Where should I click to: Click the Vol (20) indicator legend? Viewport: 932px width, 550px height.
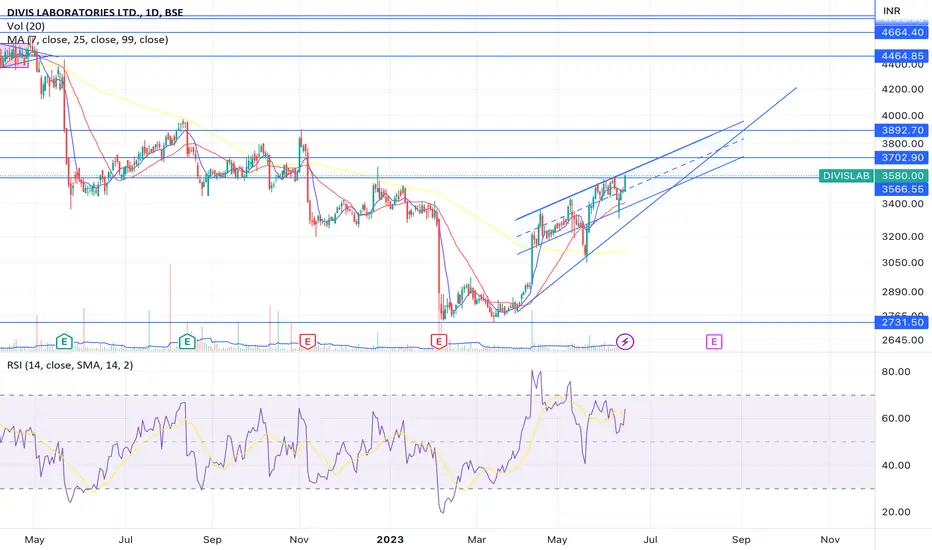(x=26, y=26)
